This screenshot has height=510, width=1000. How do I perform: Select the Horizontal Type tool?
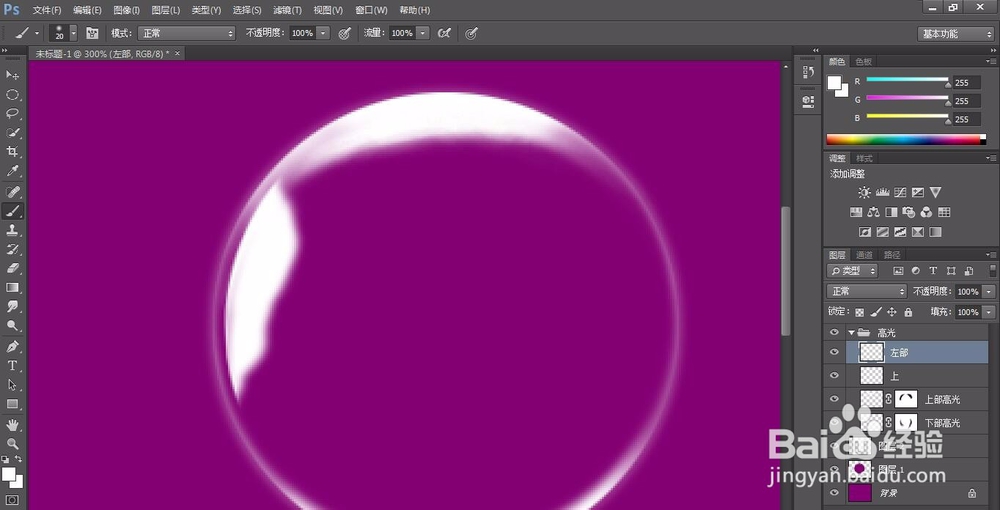(12, 366)
